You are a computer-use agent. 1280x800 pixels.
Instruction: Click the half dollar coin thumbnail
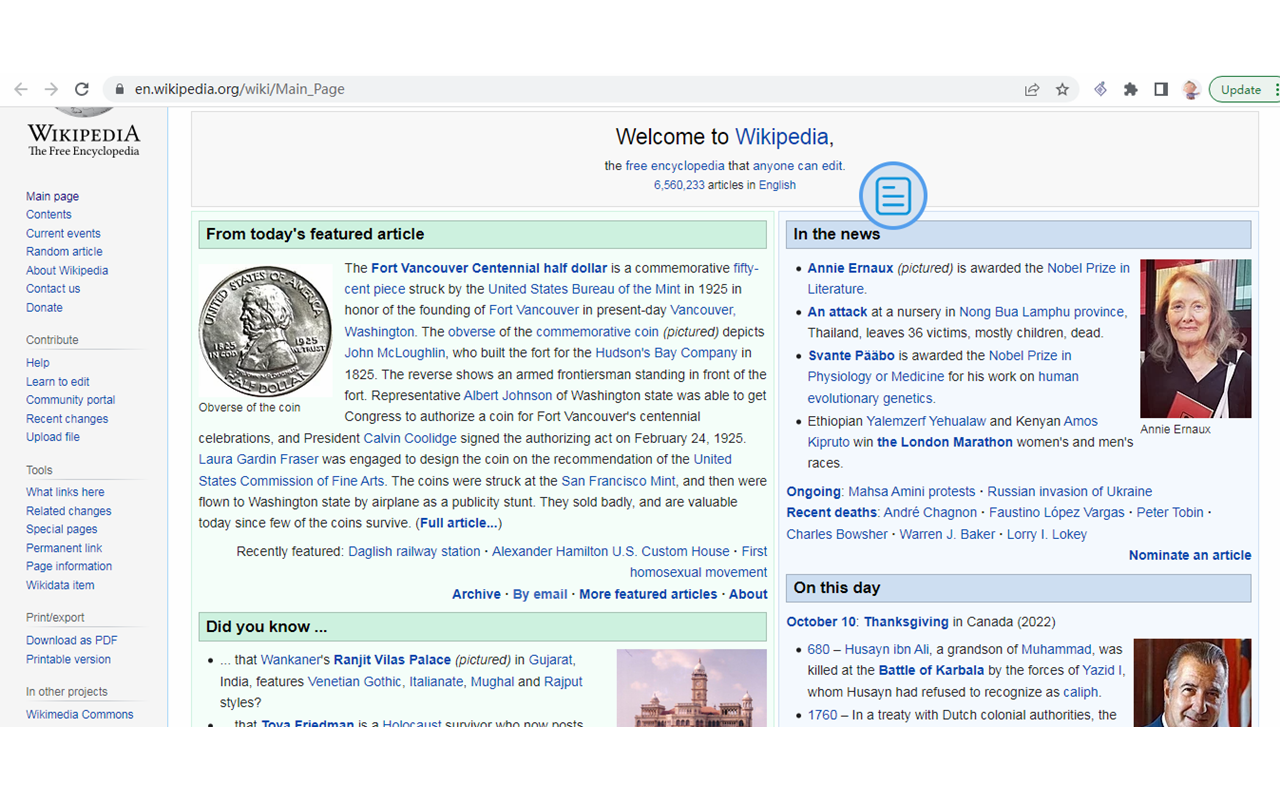(266, 331)
